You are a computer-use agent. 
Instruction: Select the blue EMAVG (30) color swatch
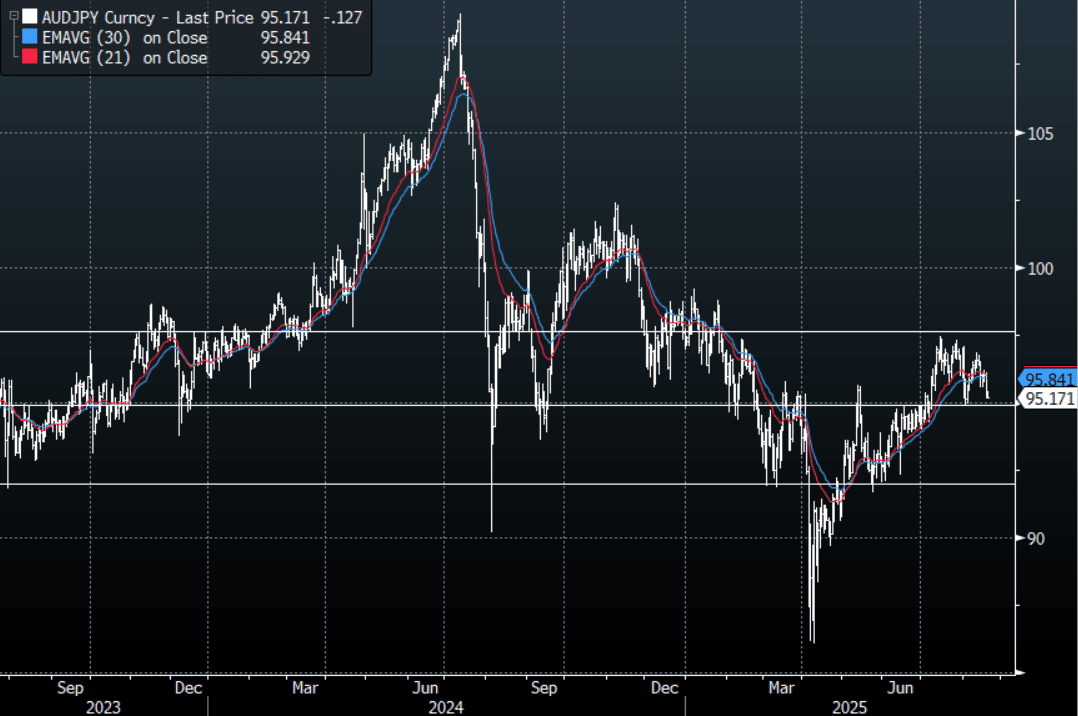pyautogui.click(x=30, y=36)
